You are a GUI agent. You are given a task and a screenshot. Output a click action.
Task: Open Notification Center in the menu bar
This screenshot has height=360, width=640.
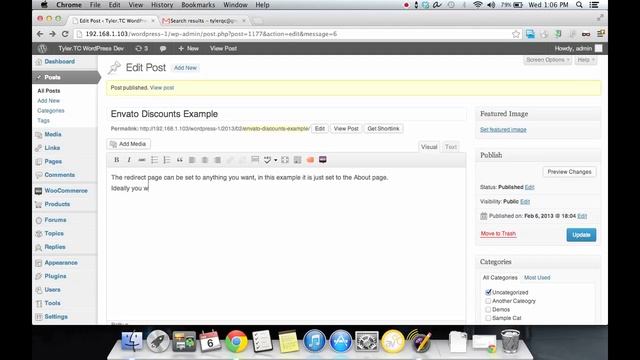point(594,5)
